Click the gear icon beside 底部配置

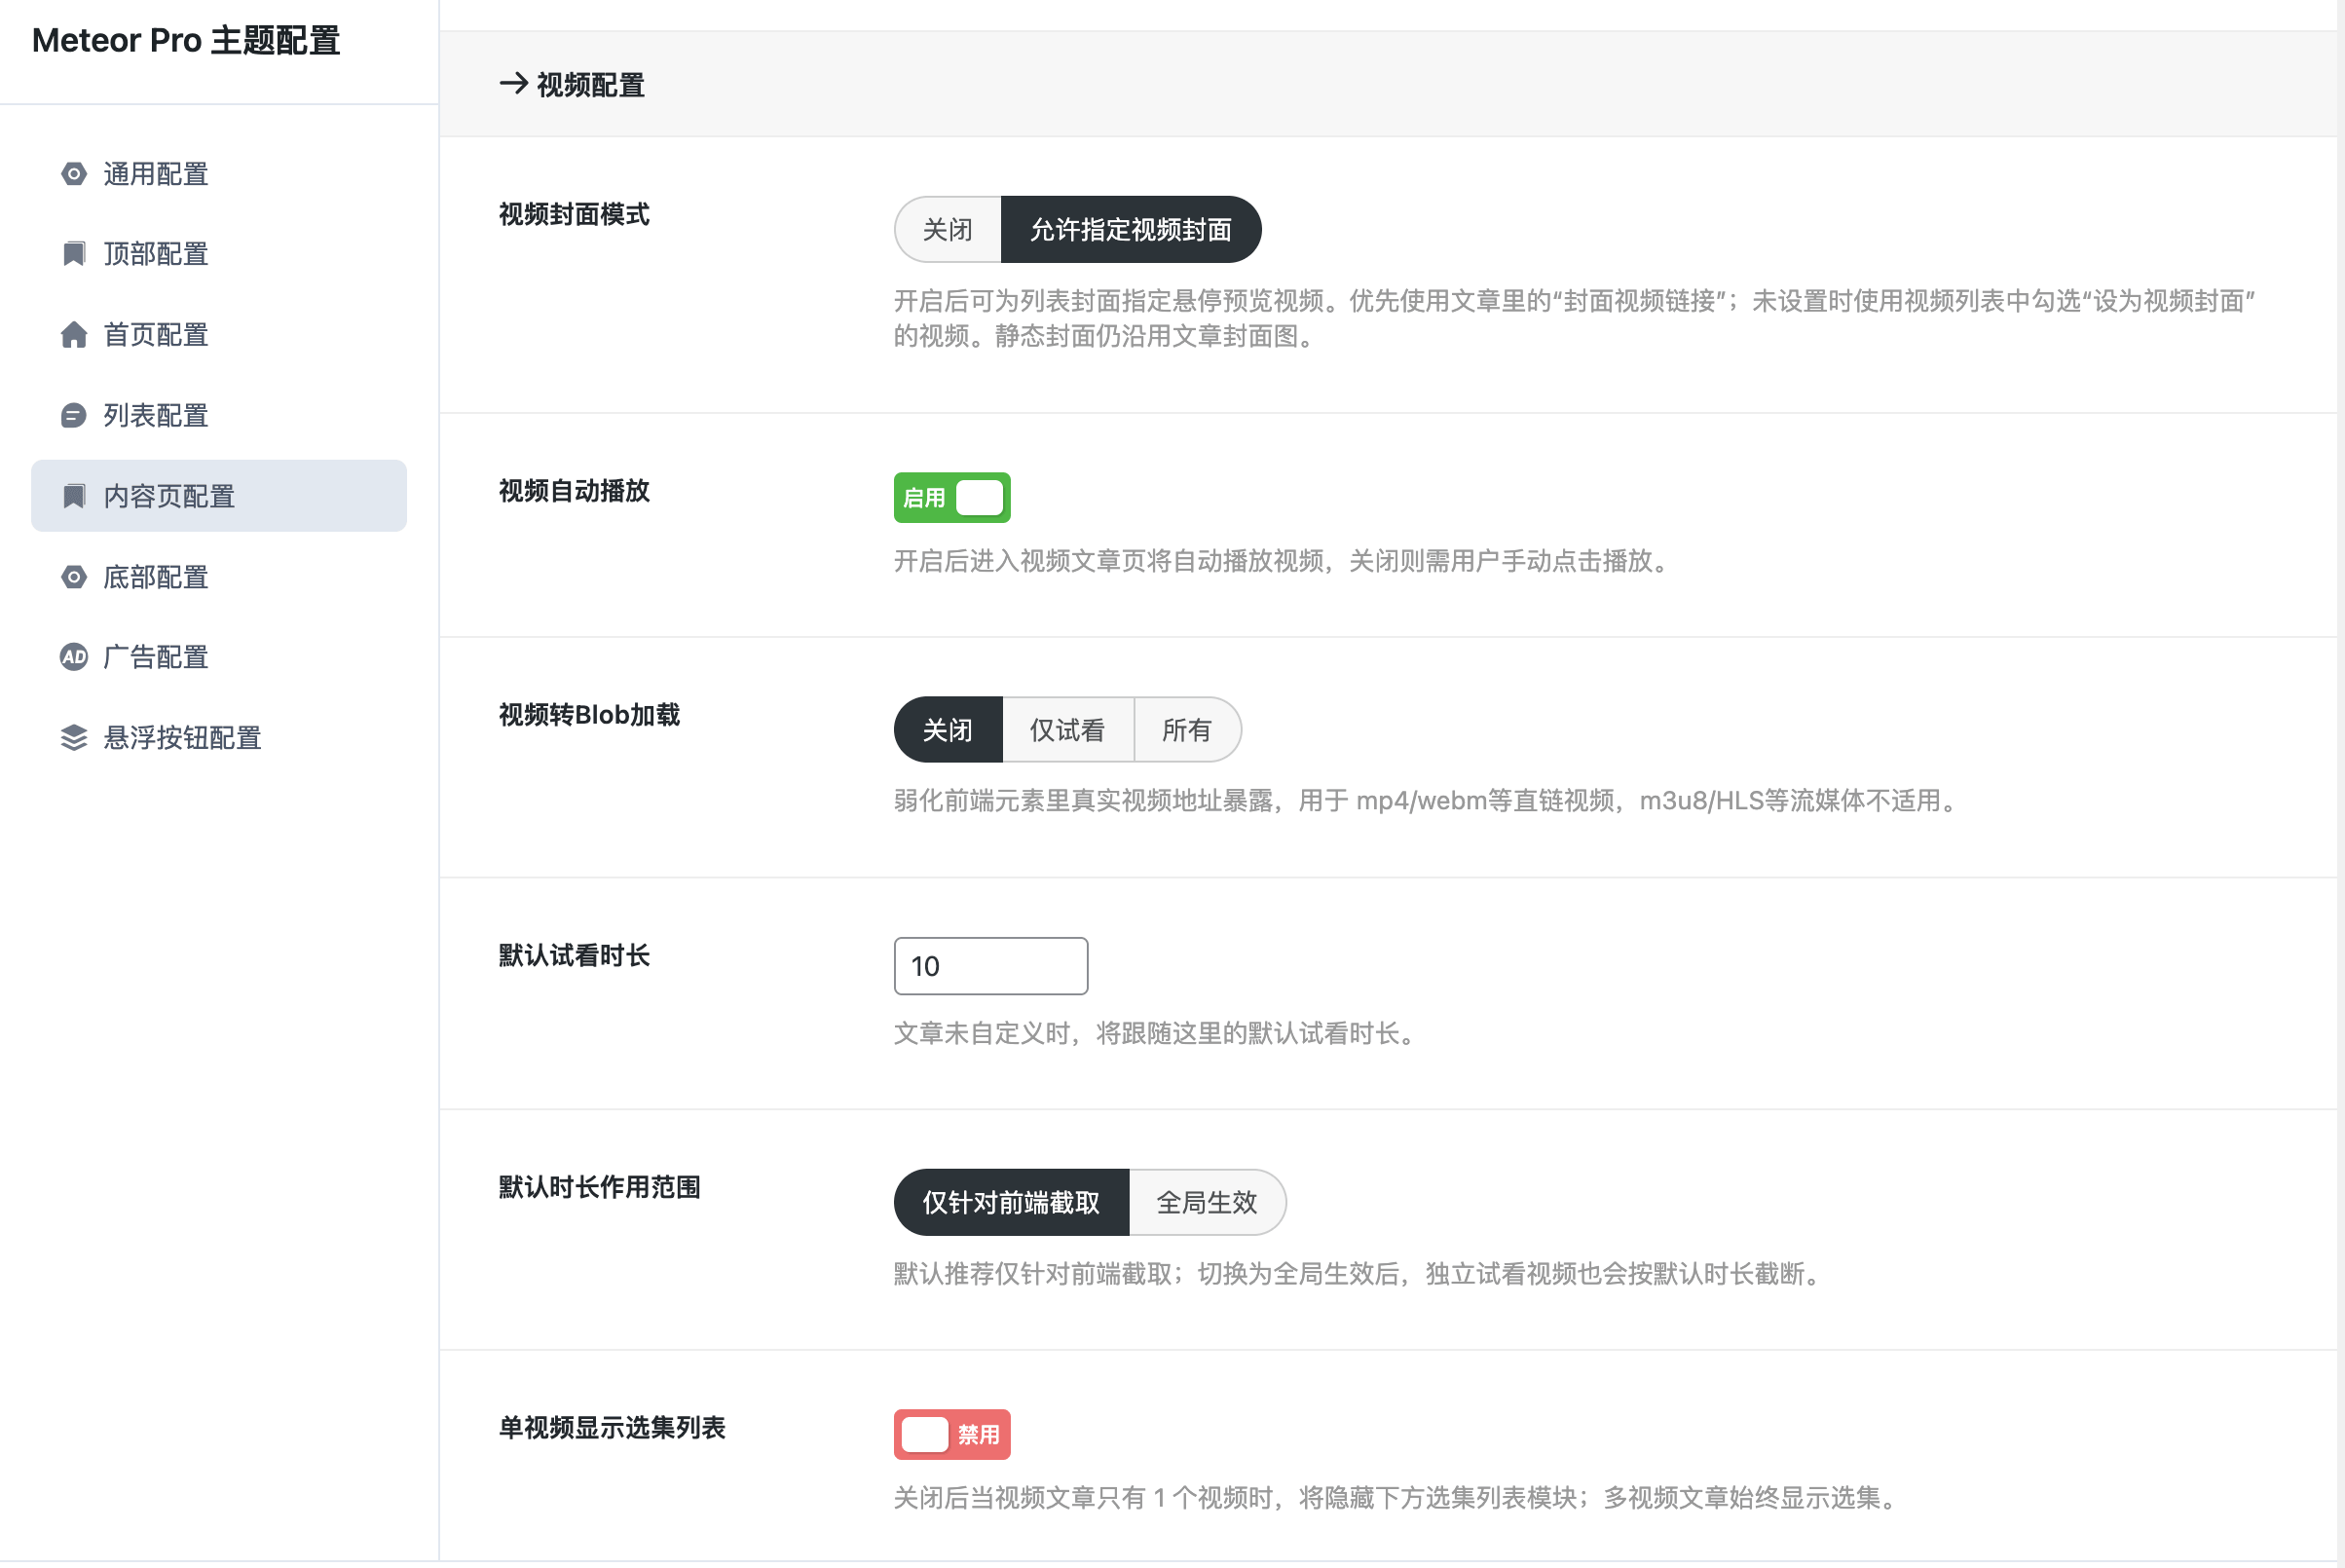point(74,577)
